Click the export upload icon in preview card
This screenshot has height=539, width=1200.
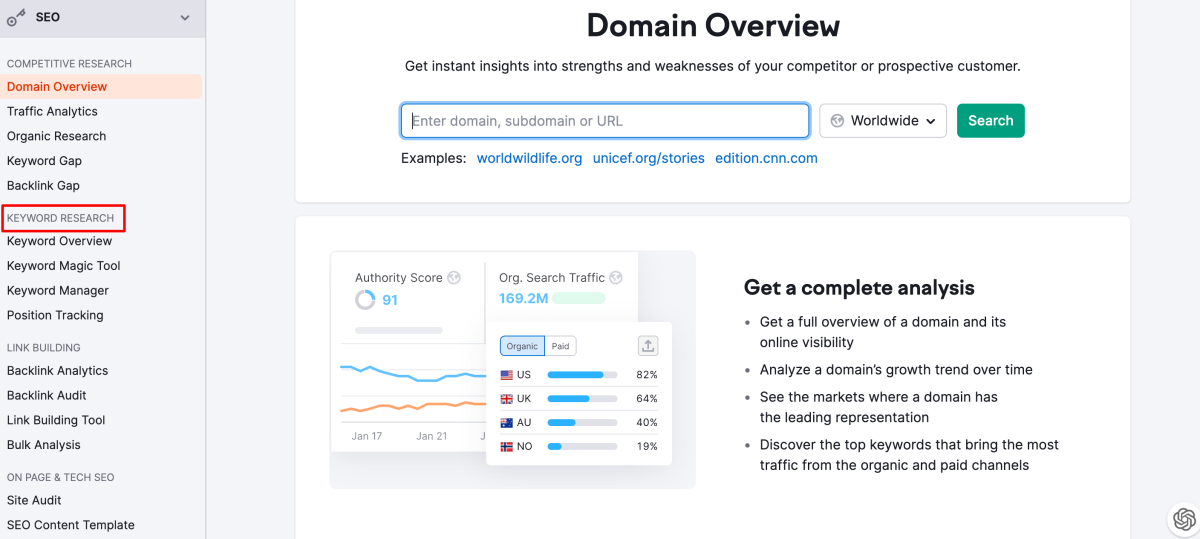pyautogui.click(x=648, y=346)
